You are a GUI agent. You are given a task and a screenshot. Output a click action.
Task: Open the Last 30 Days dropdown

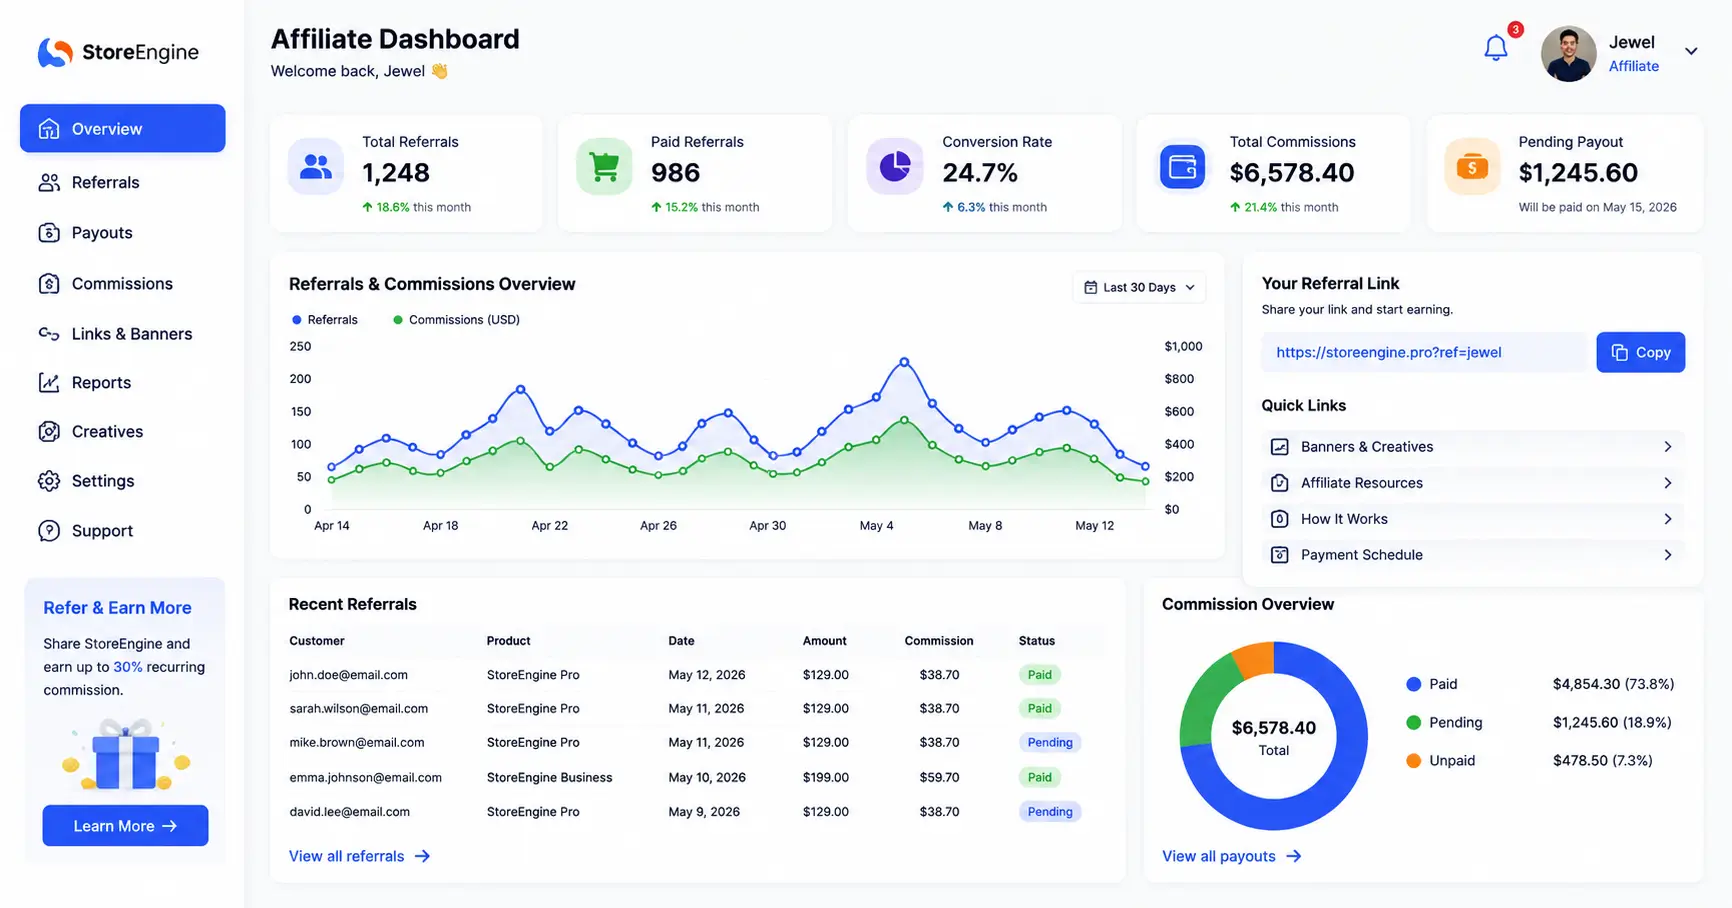coord(1139,287)
